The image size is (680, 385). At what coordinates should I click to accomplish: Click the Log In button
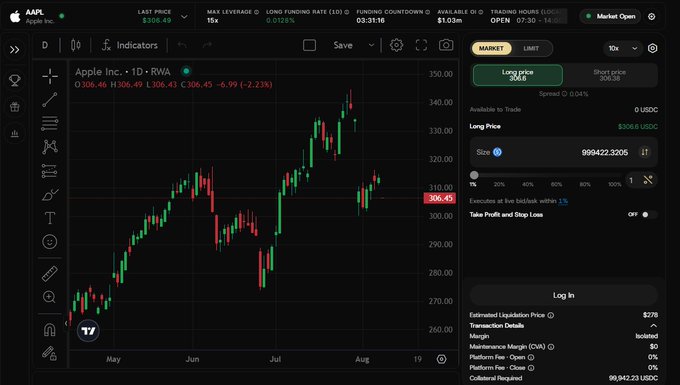[563, 295]
